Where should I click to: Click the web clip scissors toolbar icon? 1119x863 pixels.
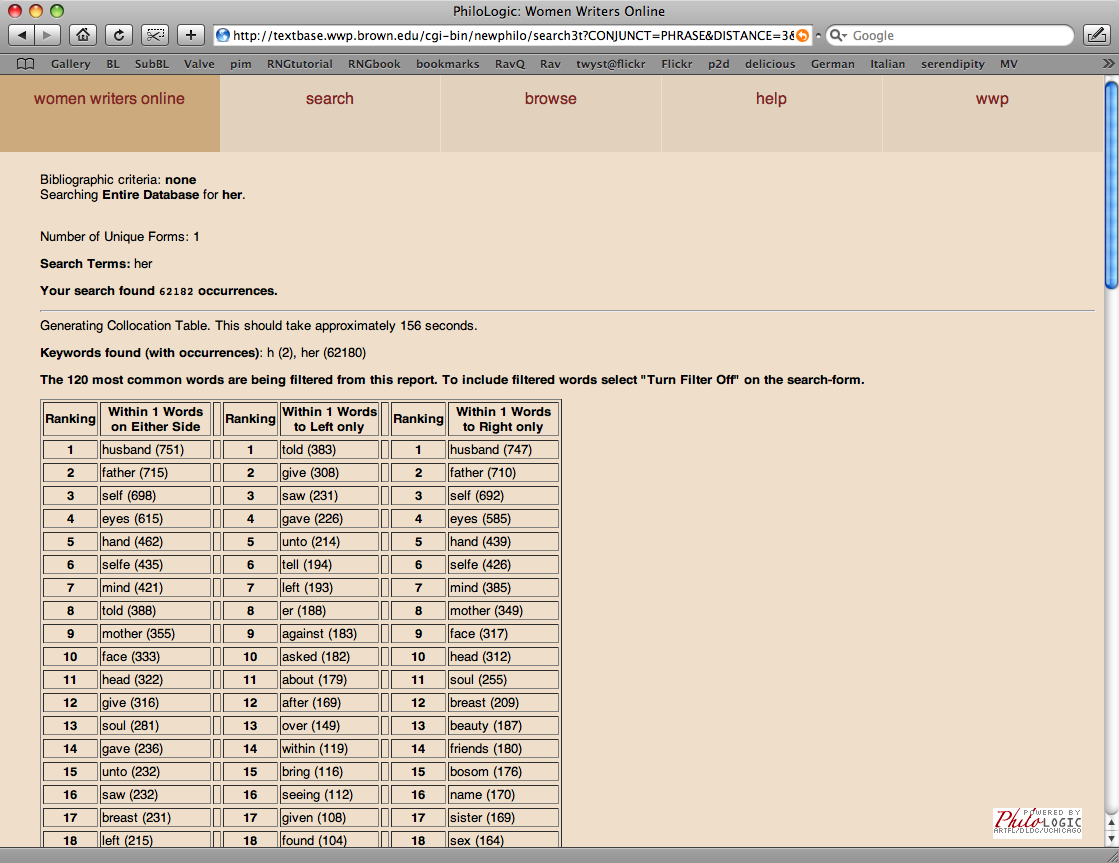[x=155, y=35]
